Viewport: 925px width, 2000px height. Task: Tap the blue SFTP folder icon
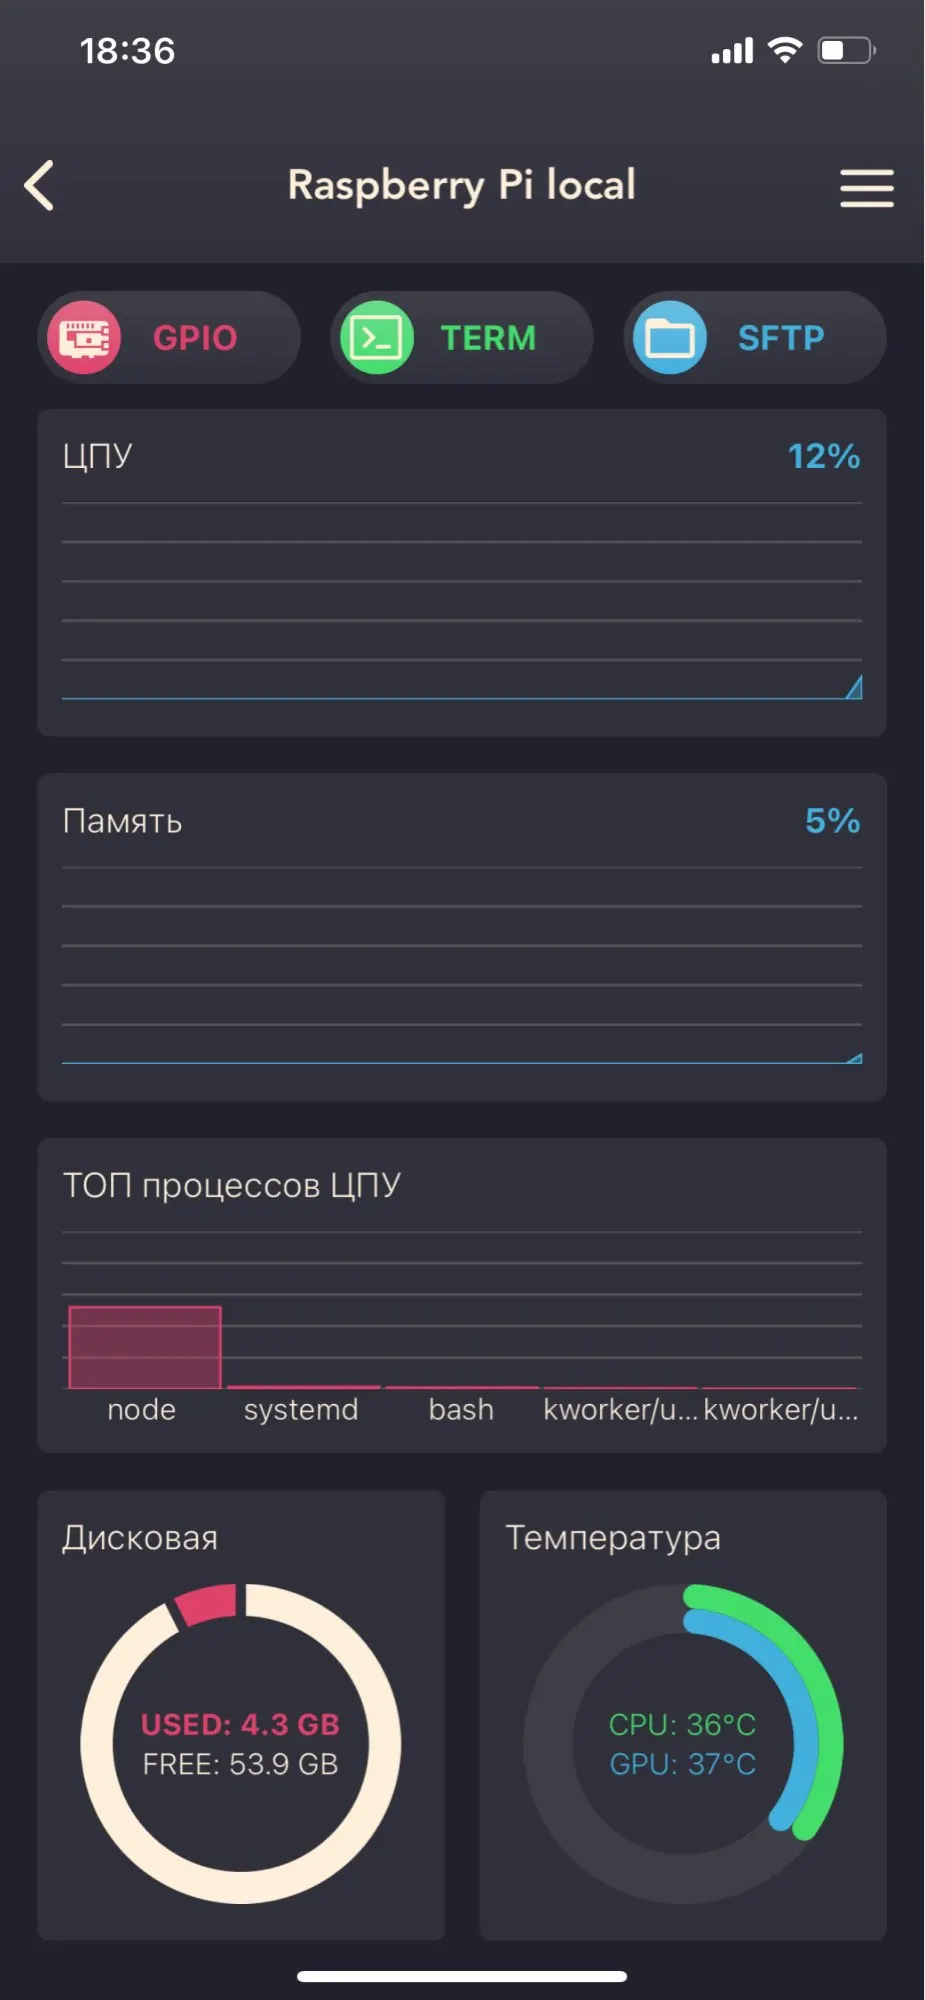(670, 338)
